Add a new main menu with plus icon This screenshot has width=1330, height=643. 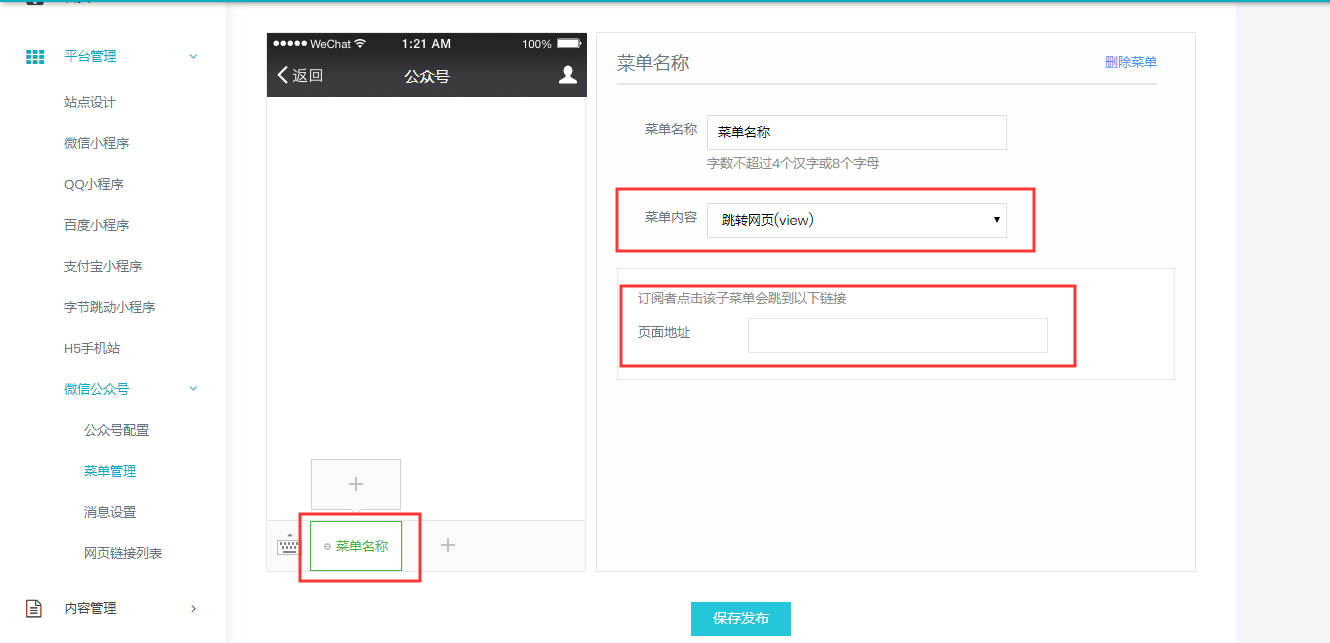point(448,545)
